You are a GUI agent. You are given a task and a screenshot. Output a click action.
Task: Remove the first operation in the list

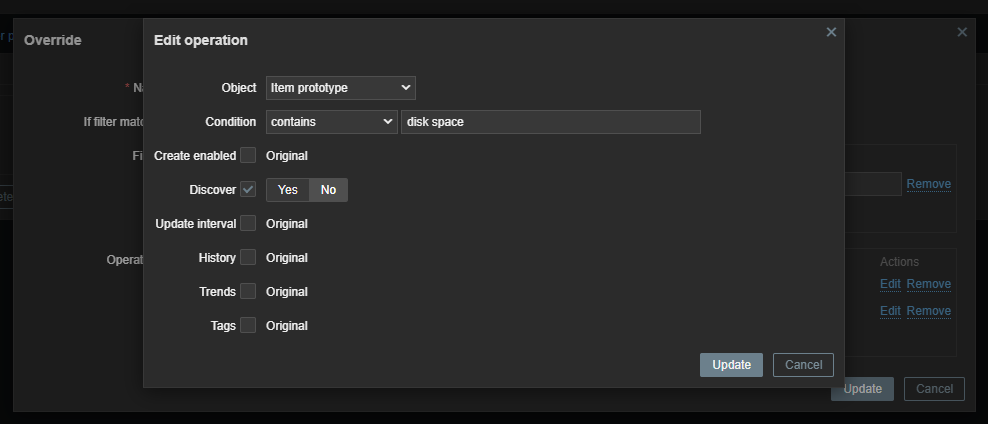(x=928, y=284)
